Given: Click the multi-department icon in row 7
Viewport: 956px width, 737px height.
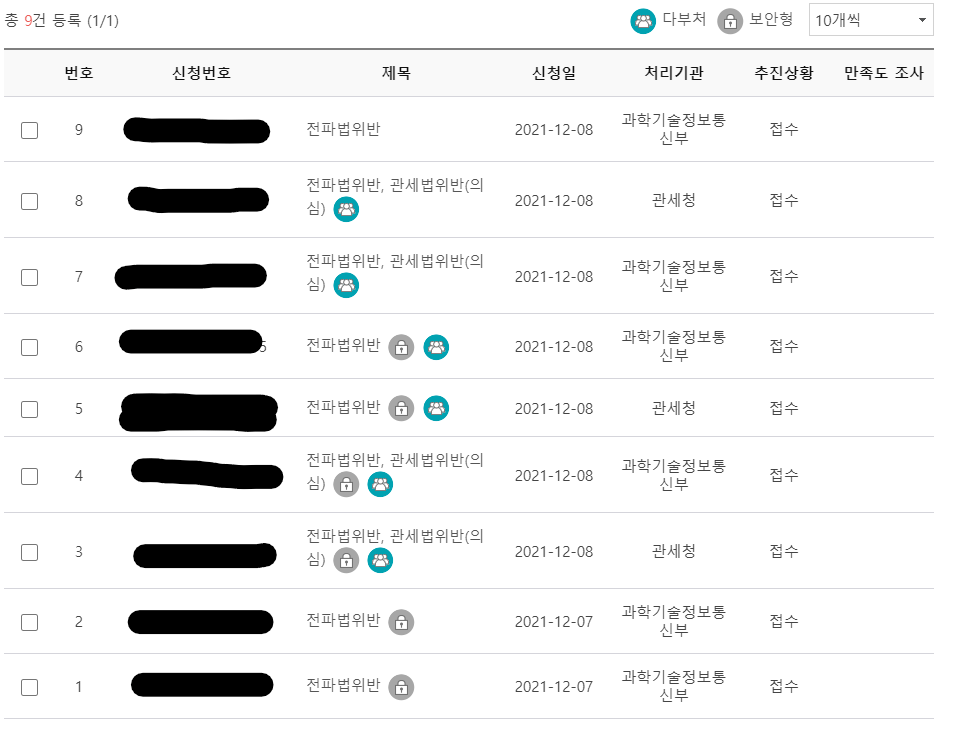Looking at the screenshot, I should 346,285.
